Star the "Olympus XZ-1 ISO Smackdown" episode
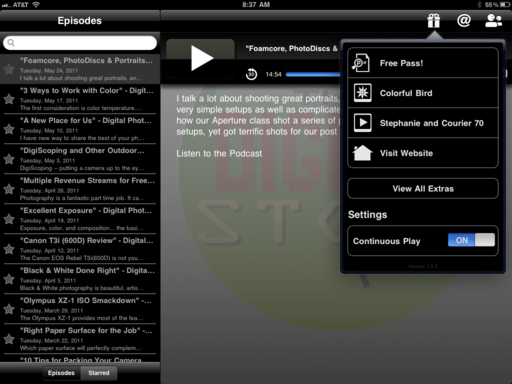 [9, 309]
